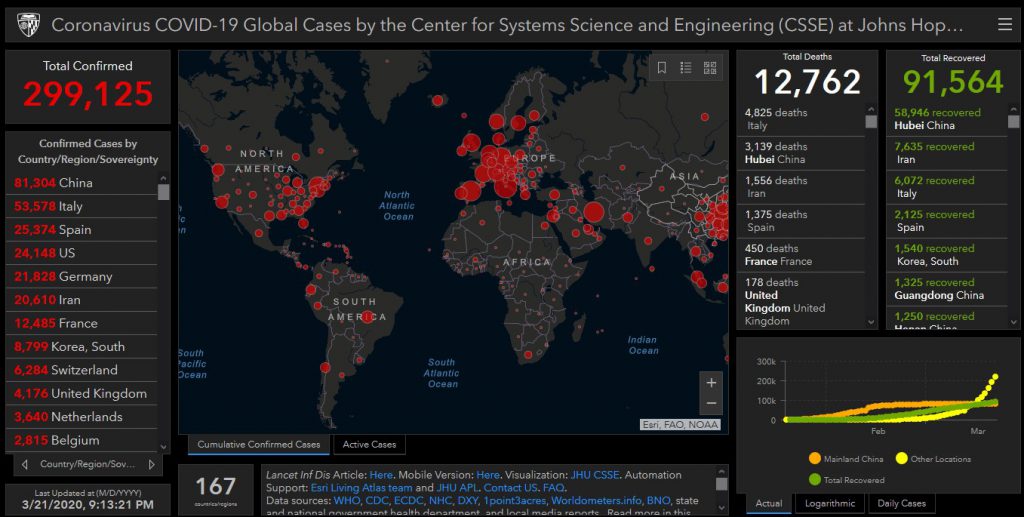Select Korea, South row with 8,799 cases
Screen dimensions: 1024x517
(x=82, y=347)
